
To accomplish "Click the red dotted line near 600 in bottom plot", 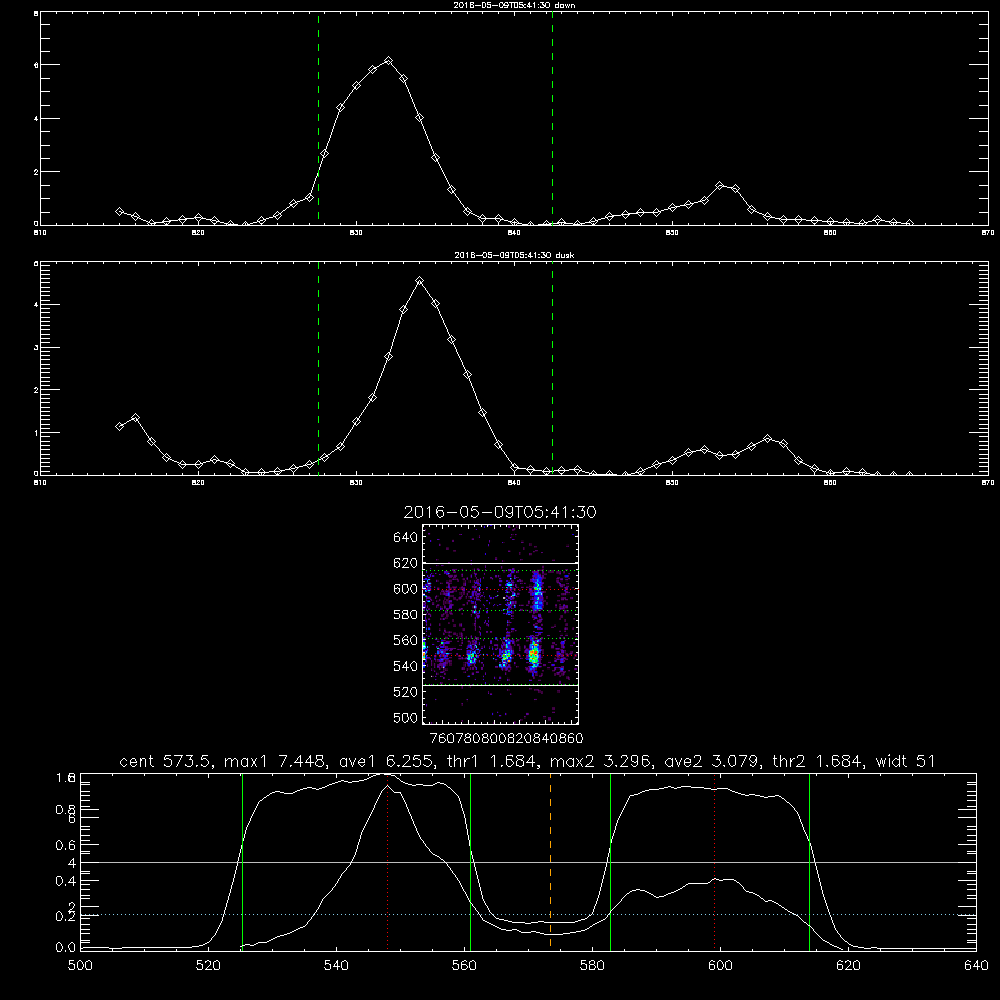I will [x=714, y=862].
